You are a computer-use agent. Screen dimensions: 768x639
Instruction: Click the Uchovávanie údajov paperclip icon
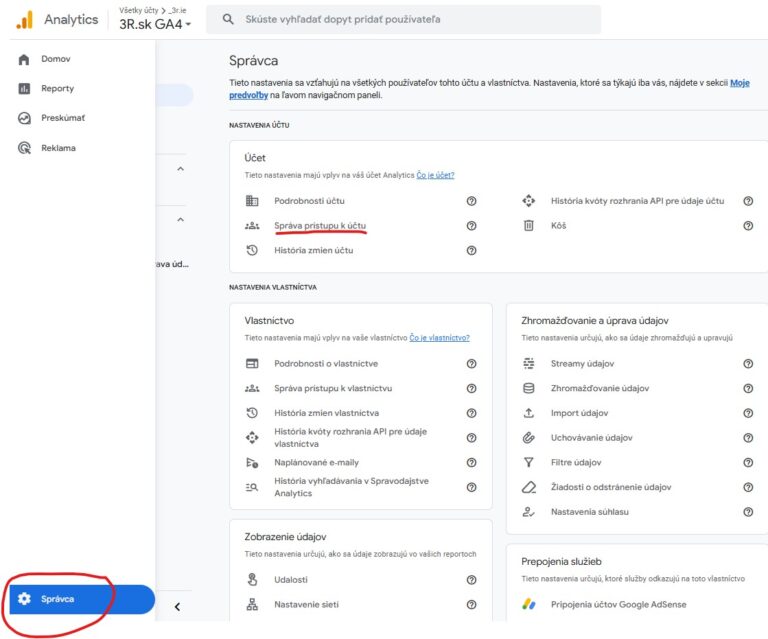click(x=528, y=438)
